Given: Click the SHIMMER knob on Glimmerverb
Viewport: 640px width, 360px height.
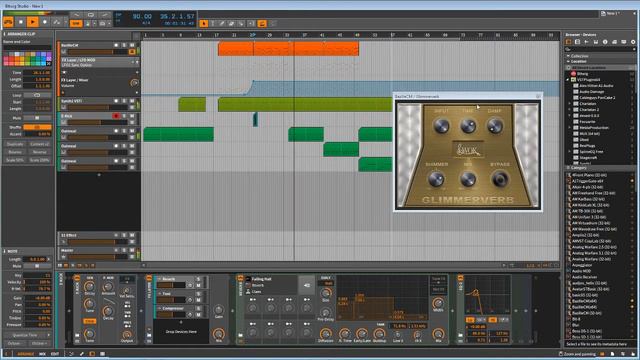Looking at the screenshot, I should tap(436, 179).
